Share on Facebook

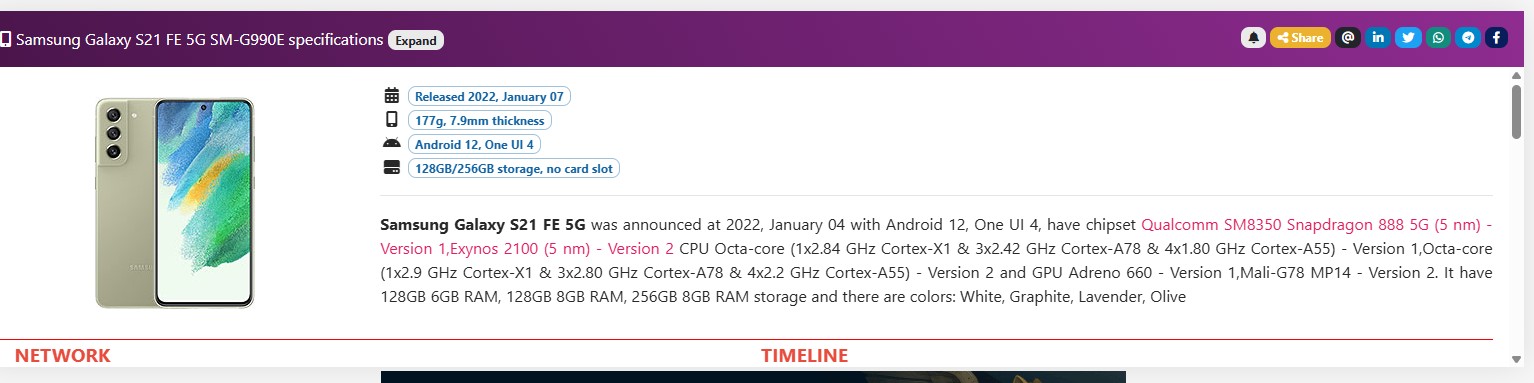point(1496,38)
